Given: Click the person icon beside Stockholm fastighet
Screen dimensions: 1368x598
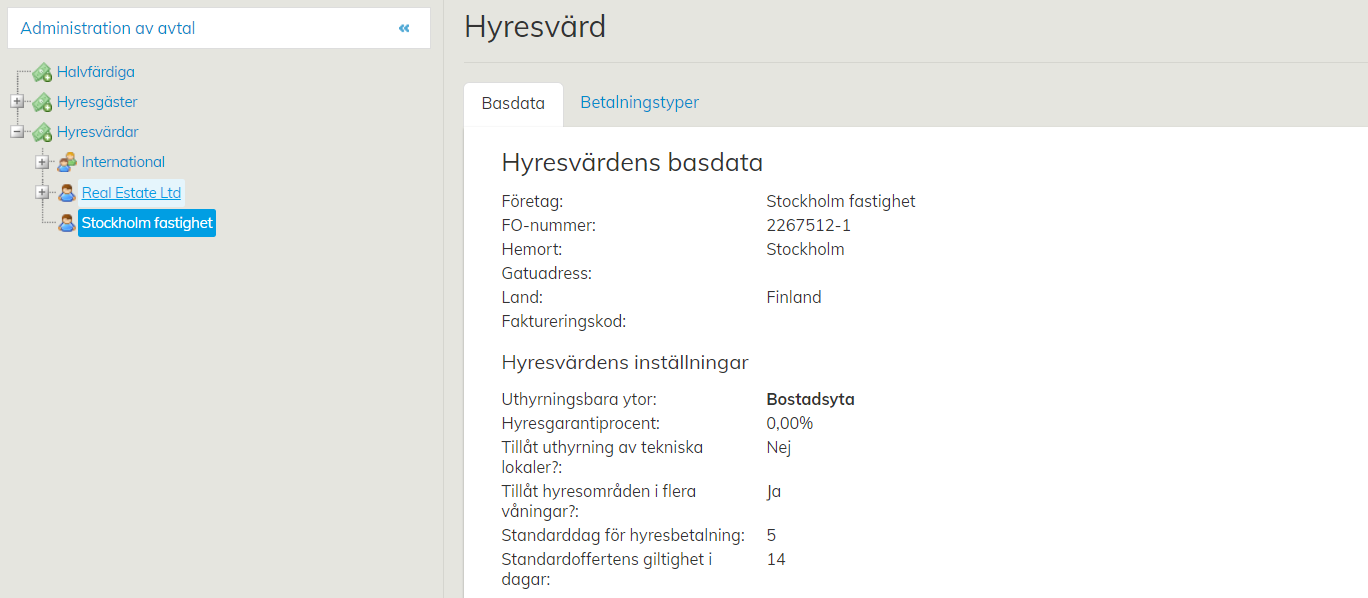Looking at the screenshot, I should (x=67, y=223).
